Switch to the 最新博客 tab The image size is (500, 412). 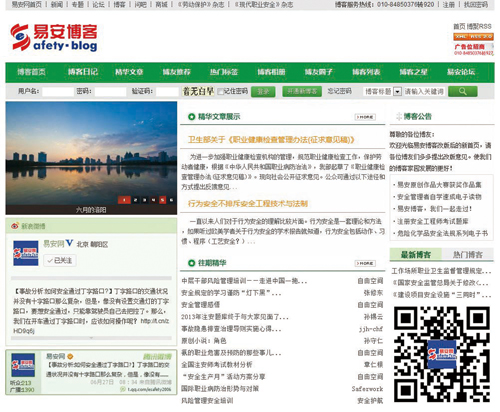(x=416, y=255)
